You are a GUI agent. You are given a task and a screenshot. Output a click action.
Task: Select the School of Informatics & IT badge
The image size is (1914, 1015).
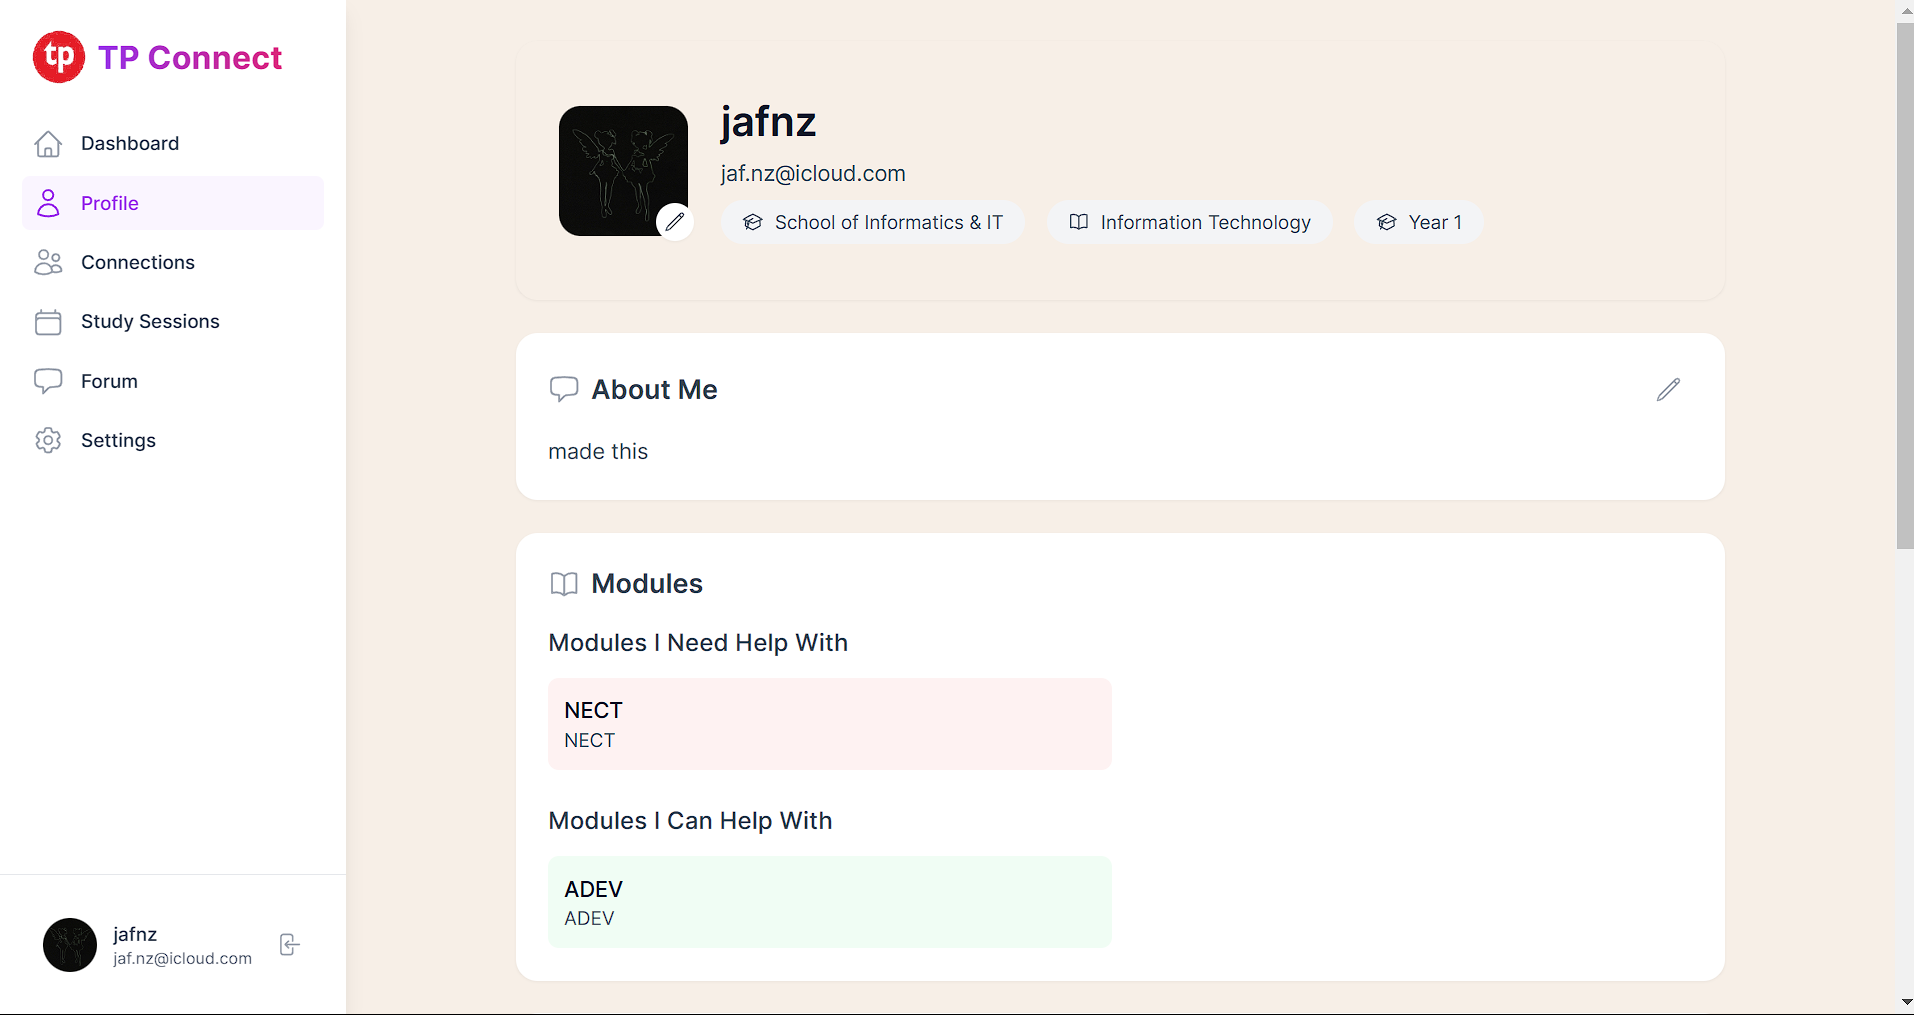click(871, 222)
